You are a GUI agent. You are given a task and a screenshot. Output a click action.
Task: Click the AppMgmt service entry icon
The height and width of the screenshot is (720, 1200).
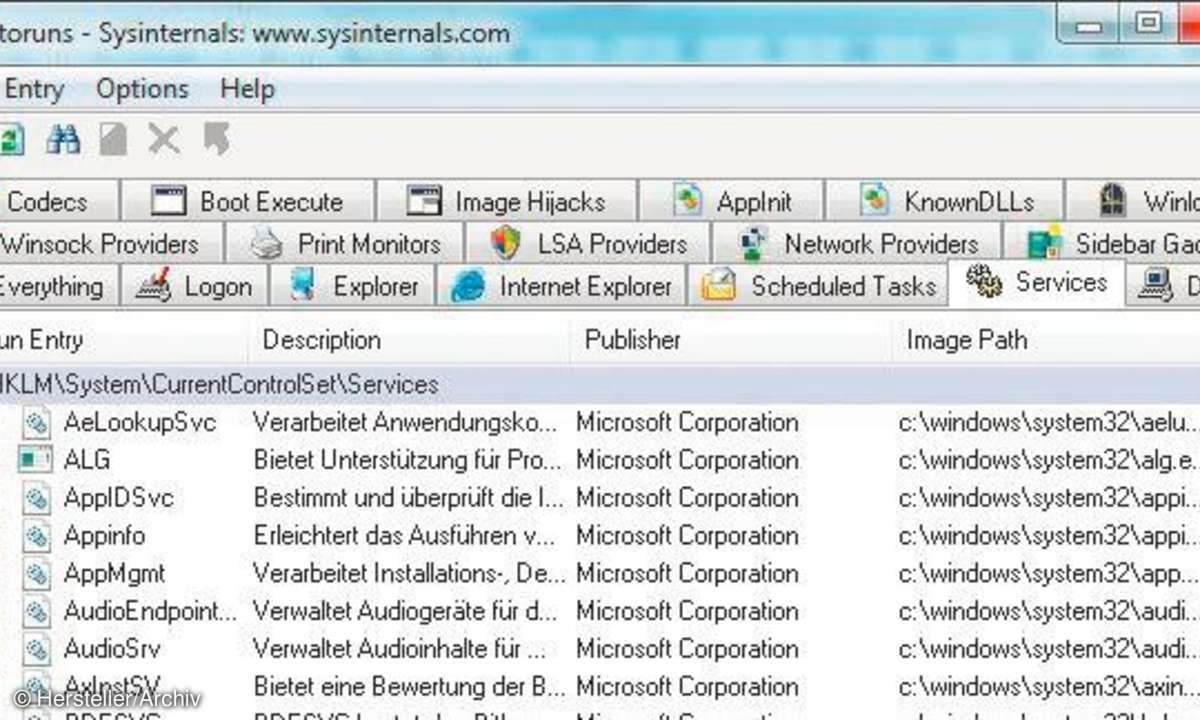click(x=37, y=574)
